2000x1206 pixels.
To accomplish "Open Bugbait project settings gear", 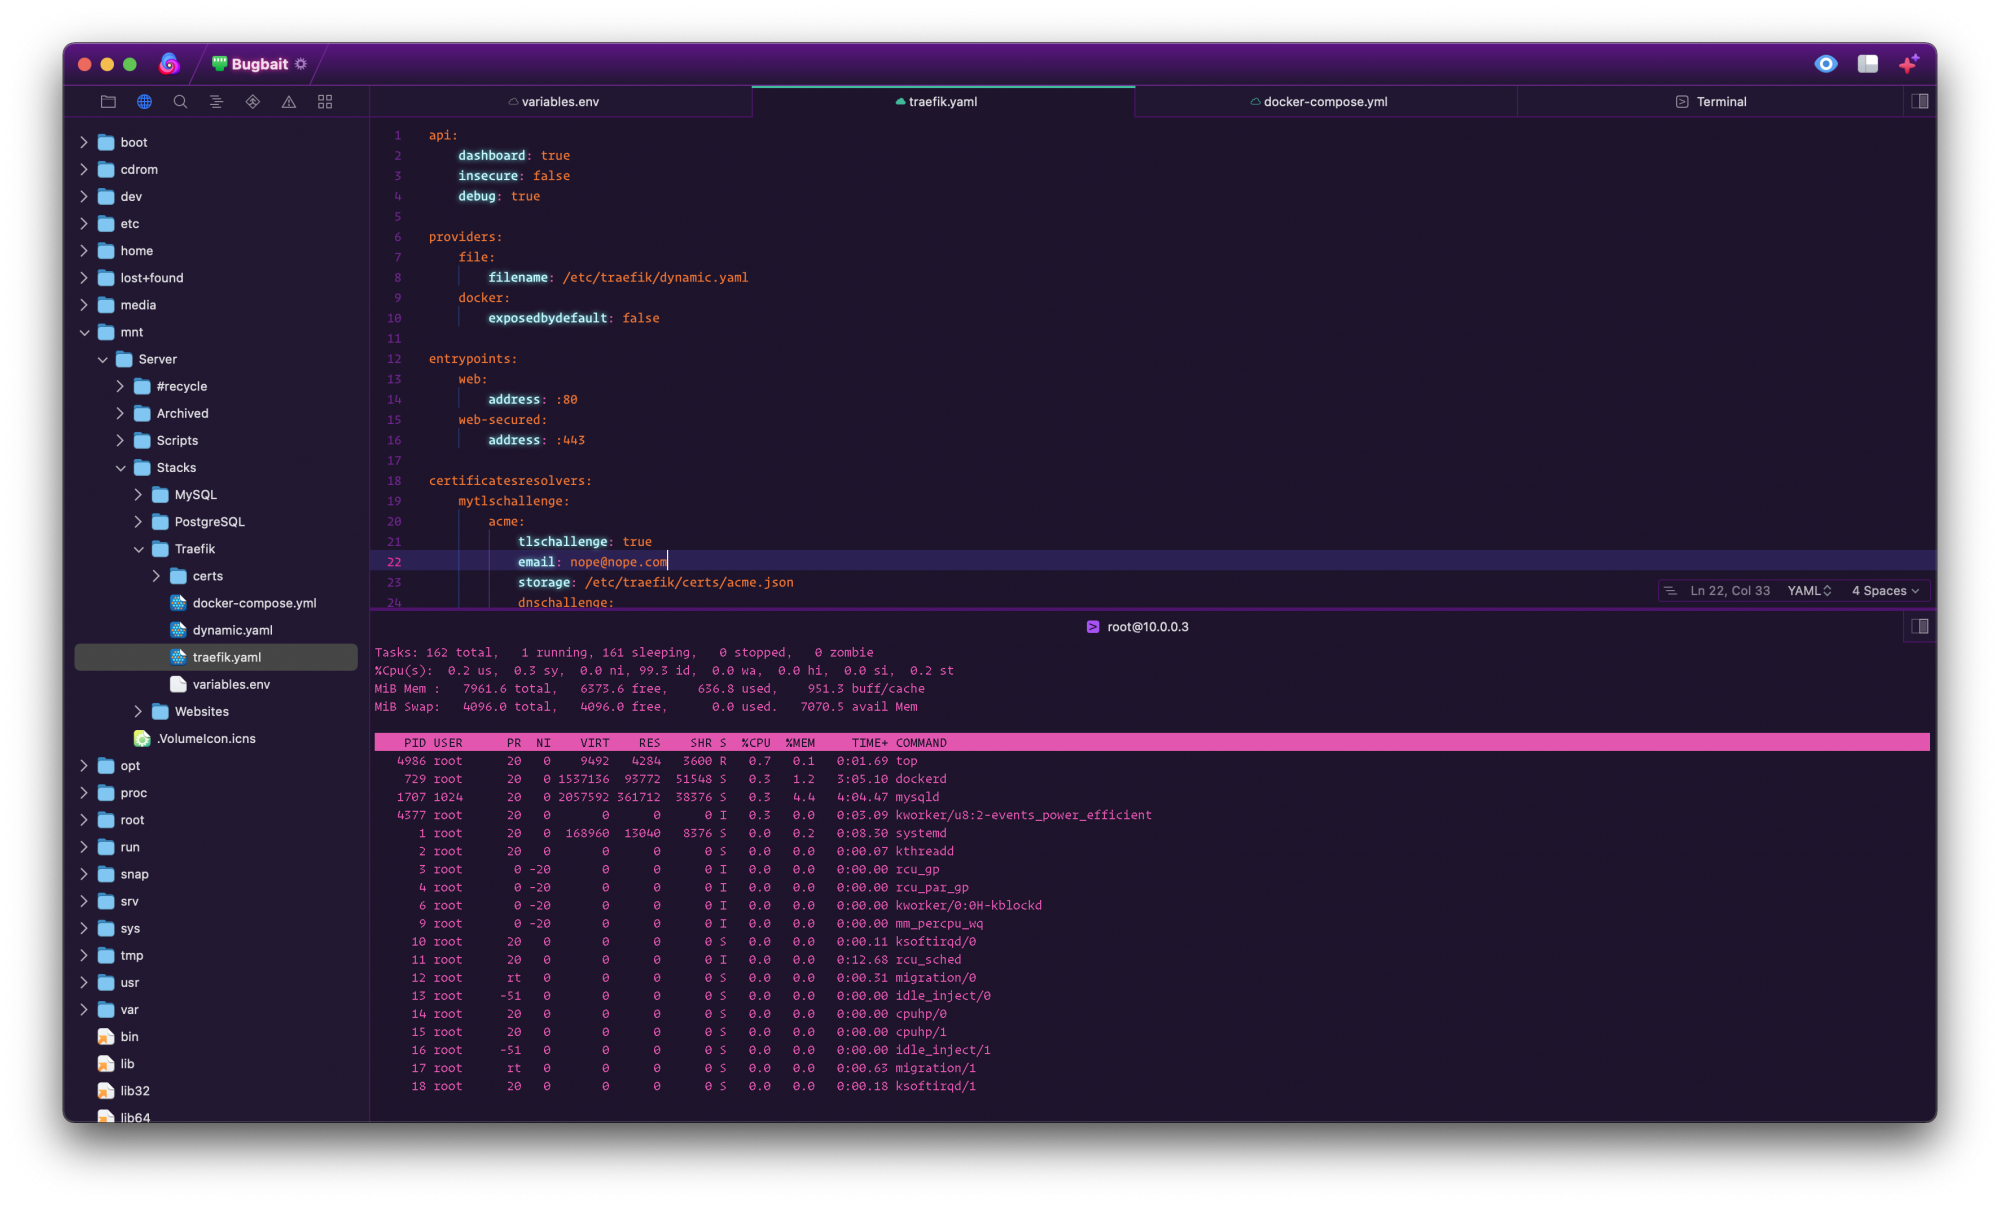I will tap(301, 64).
